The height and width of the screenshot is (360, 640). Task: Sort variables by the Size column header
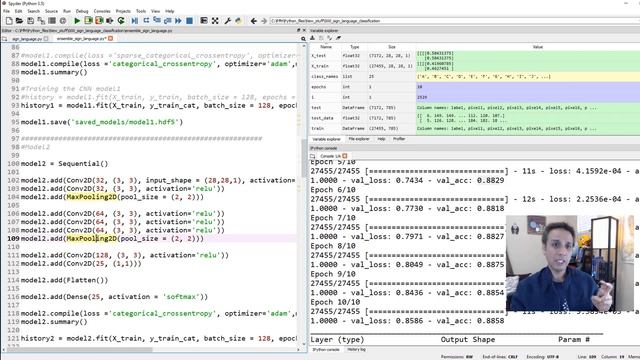coord(392,47)
